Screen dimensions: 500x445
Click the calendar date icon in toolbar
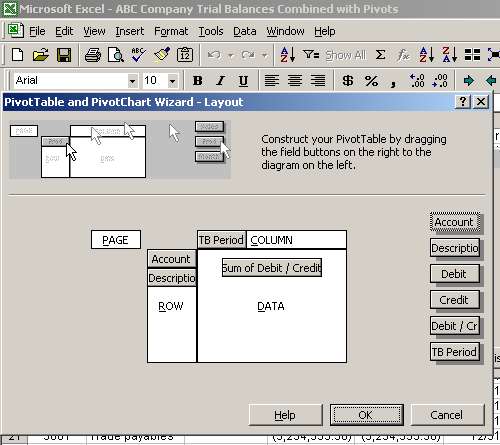185,55
